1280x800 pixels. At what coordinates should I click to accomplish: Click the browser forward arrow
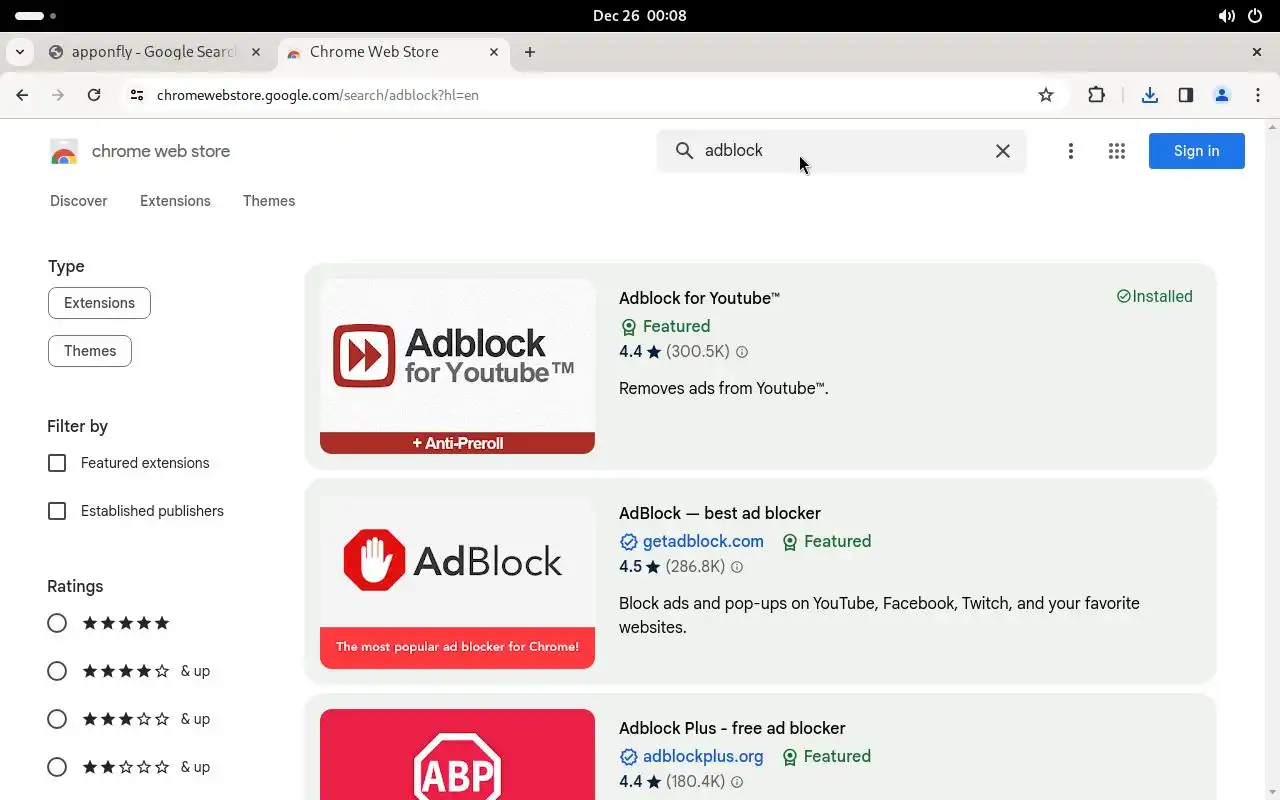58,95
